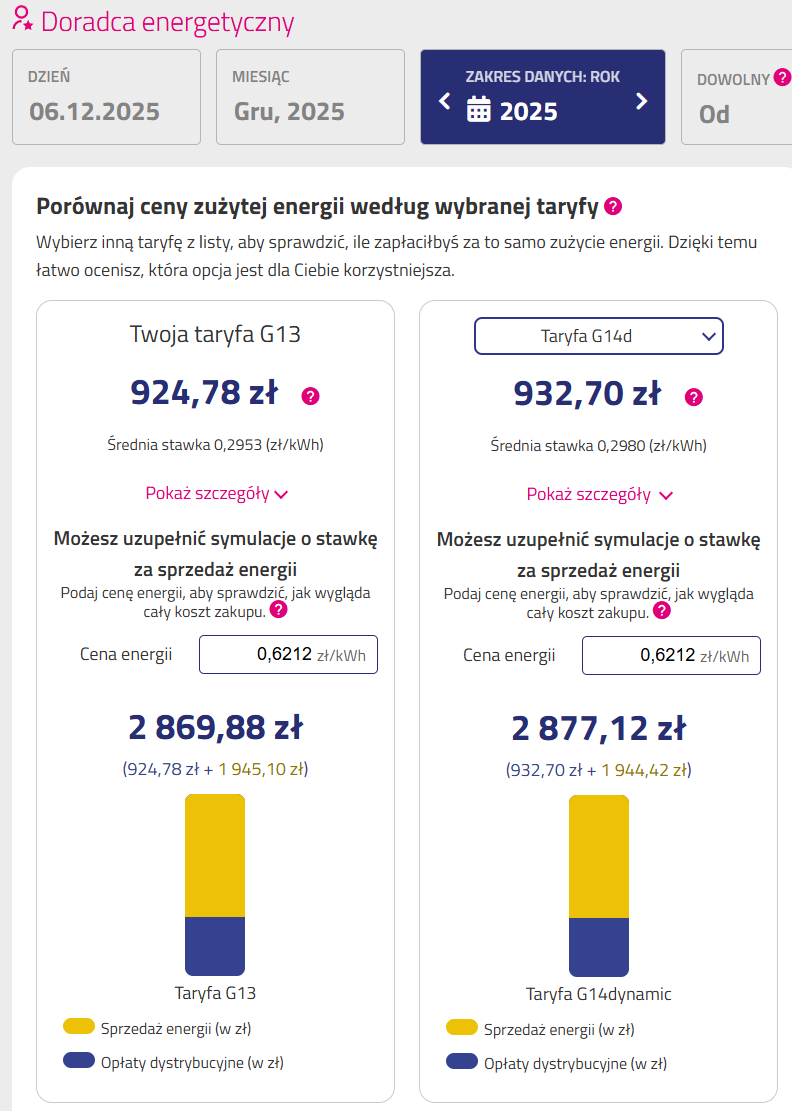Click the Doradca energetyczny user icon

(23, 20)
